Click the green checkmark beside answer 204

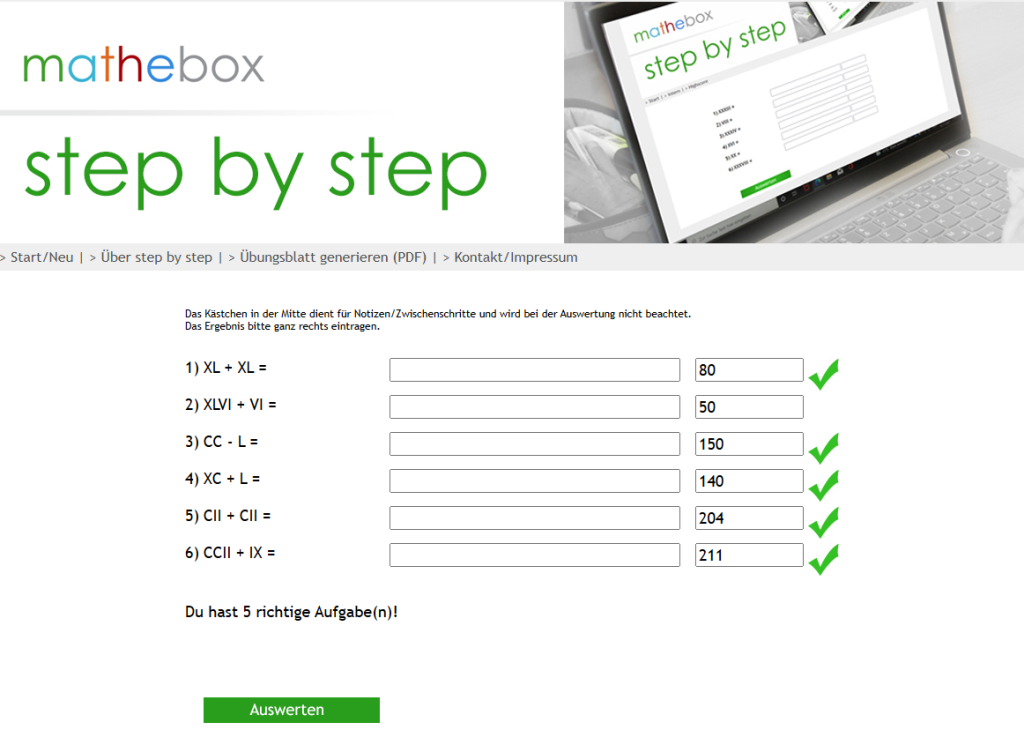[823, 522]
